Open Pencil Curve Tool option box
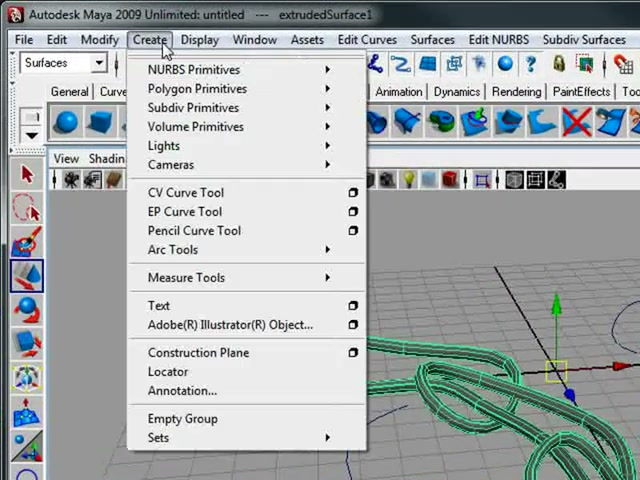640x480 pixels. [353, 231]
